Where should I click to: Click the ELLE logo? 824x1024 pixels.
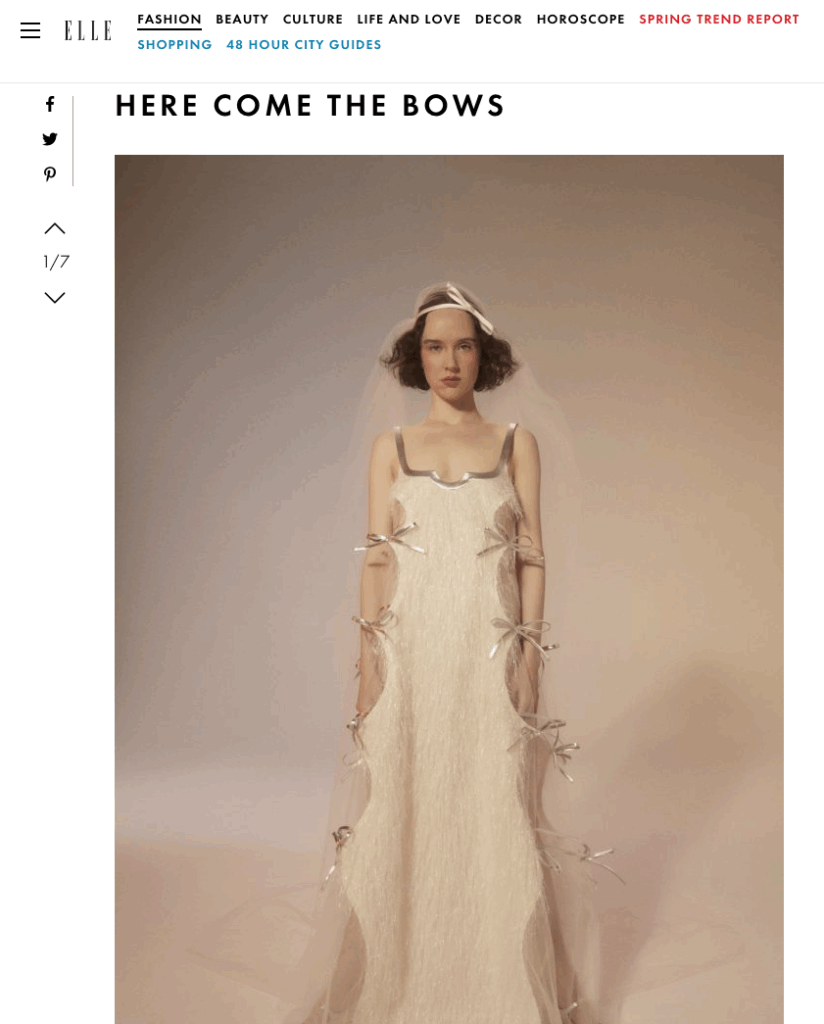tap(87, 30)
